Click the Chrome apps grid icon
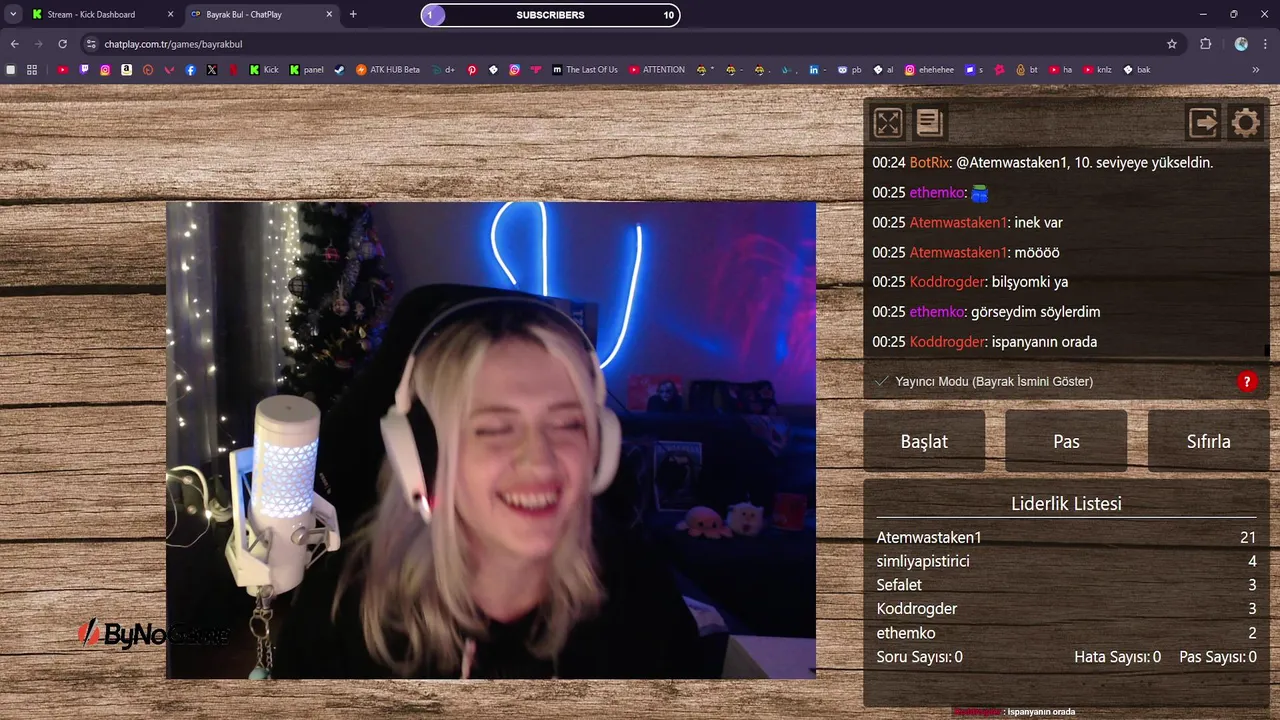This screenshot has width=1280, height=720. [32, 70]
